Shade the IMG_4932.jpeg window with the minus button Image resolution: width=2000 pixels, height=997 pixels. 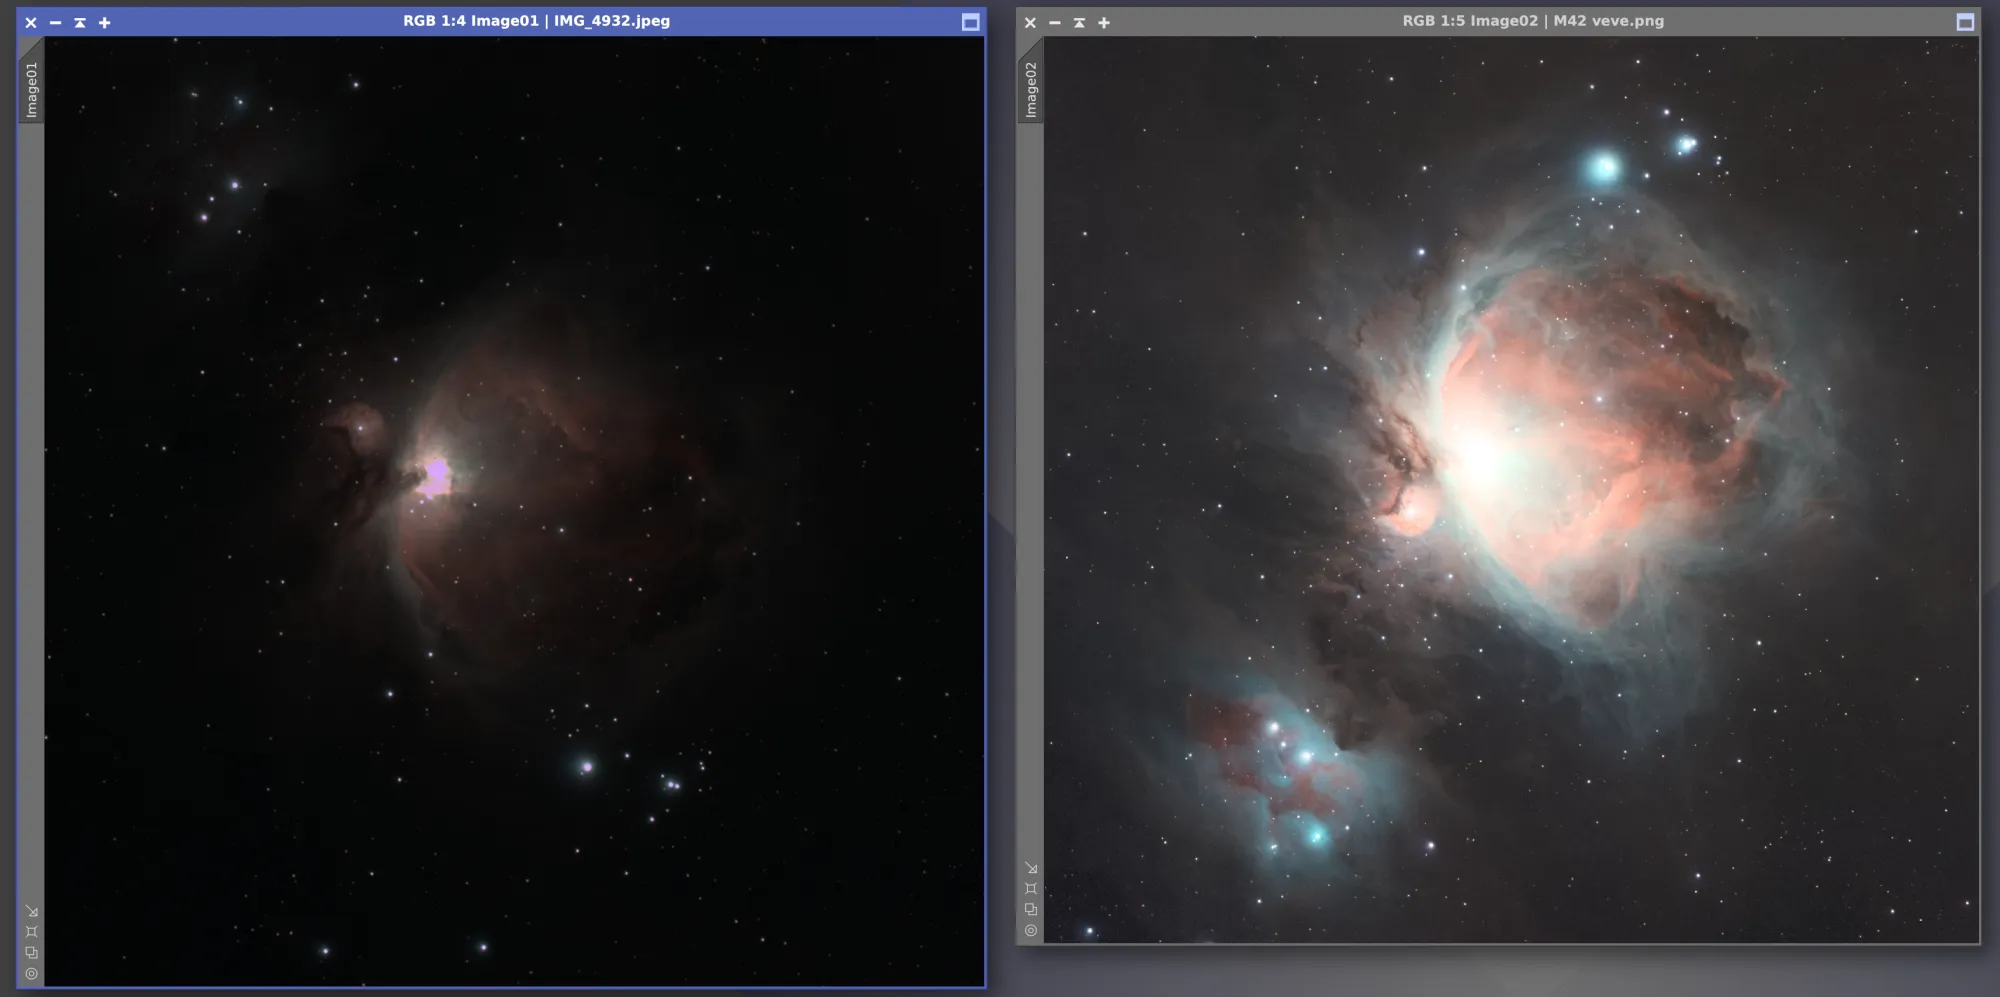tap(55, 22)
